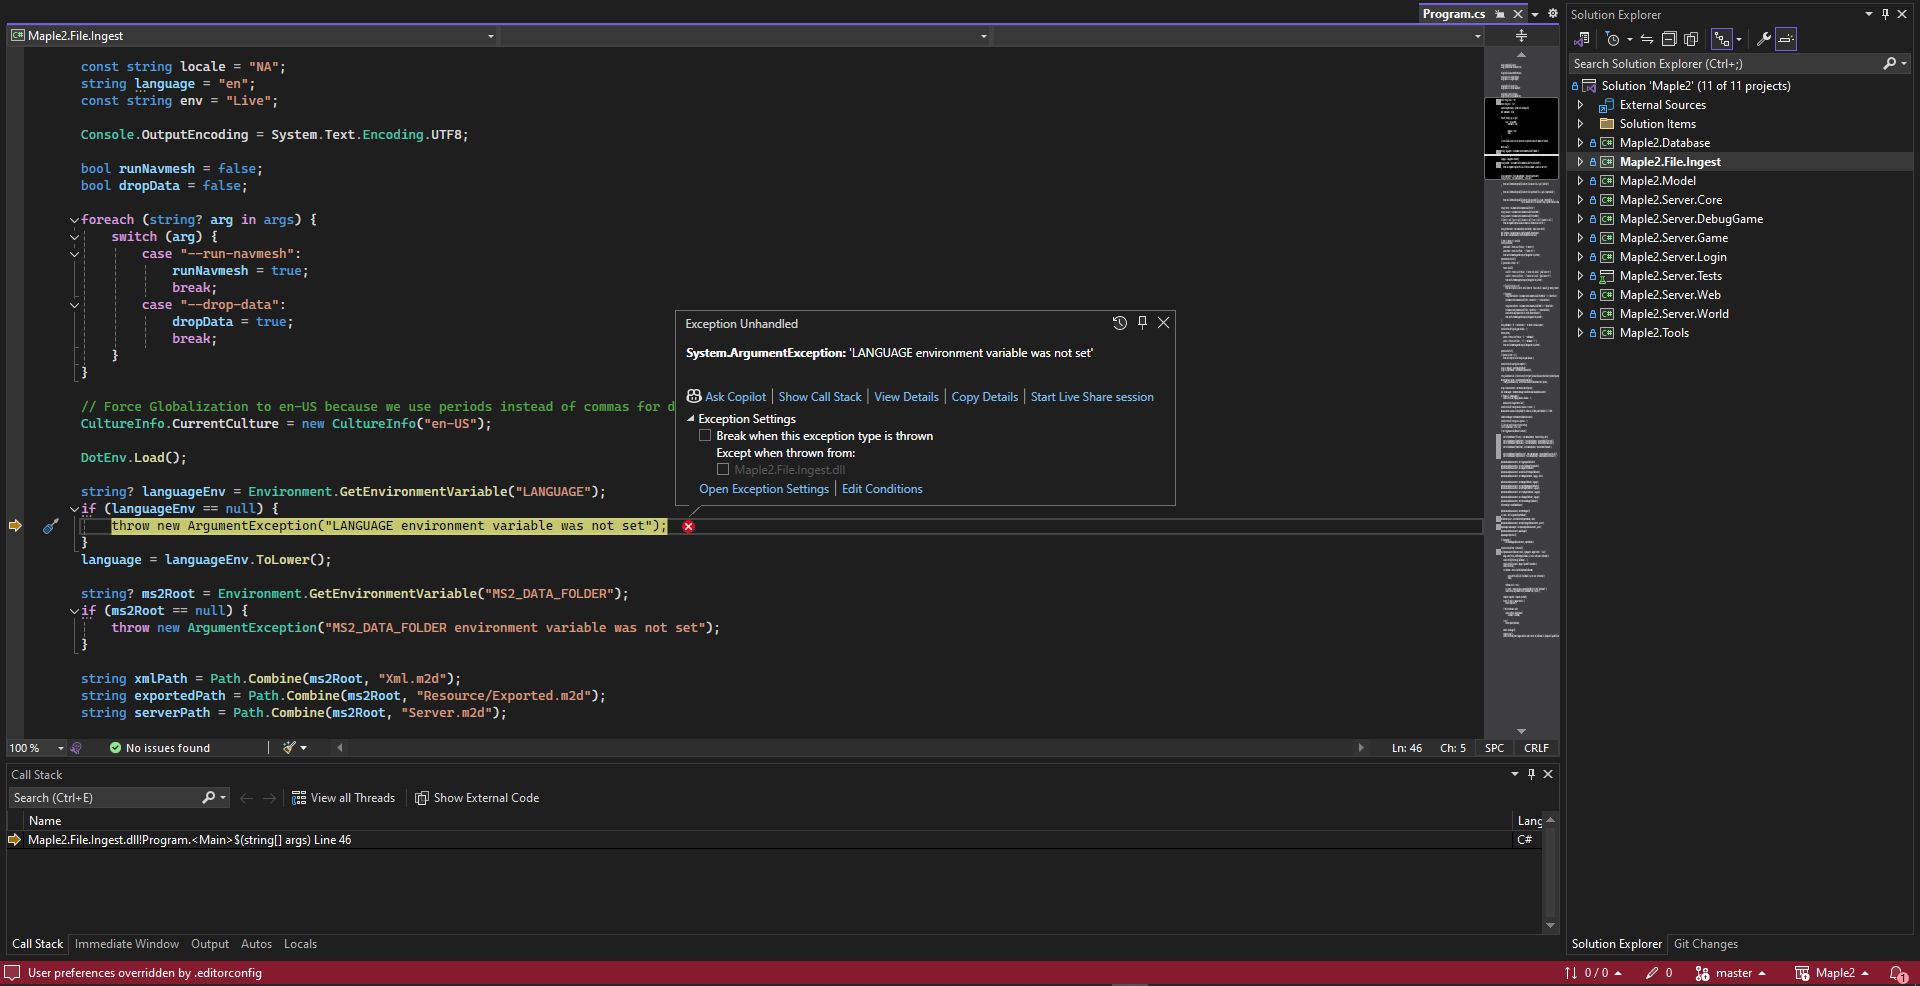Click Show All Files icon

1691,39
